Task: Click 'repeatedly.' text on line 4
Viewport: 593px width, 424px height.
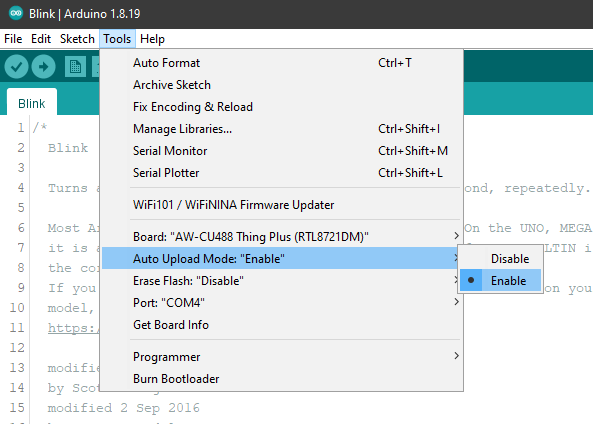Action: pos(547,188)
